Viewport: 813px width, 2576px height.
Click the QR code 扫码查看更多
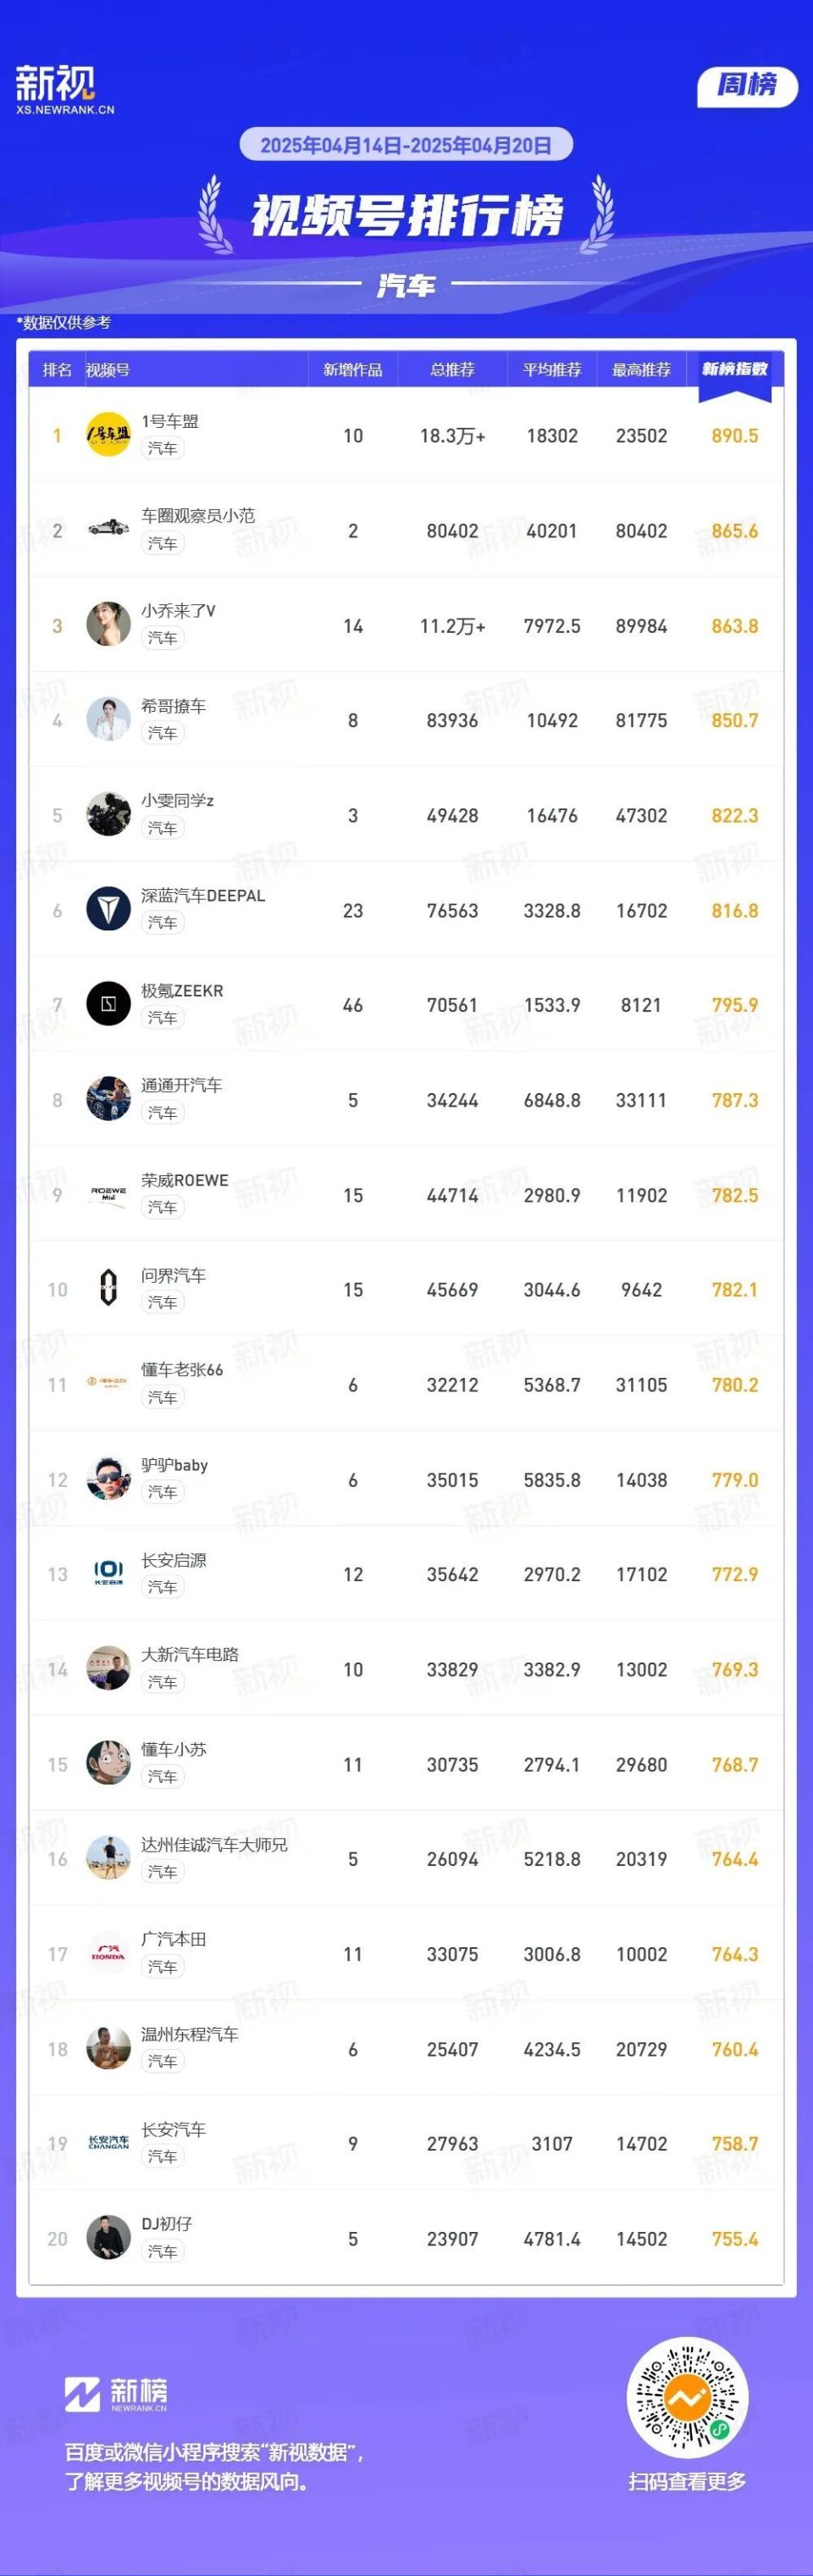point(687,2399)
